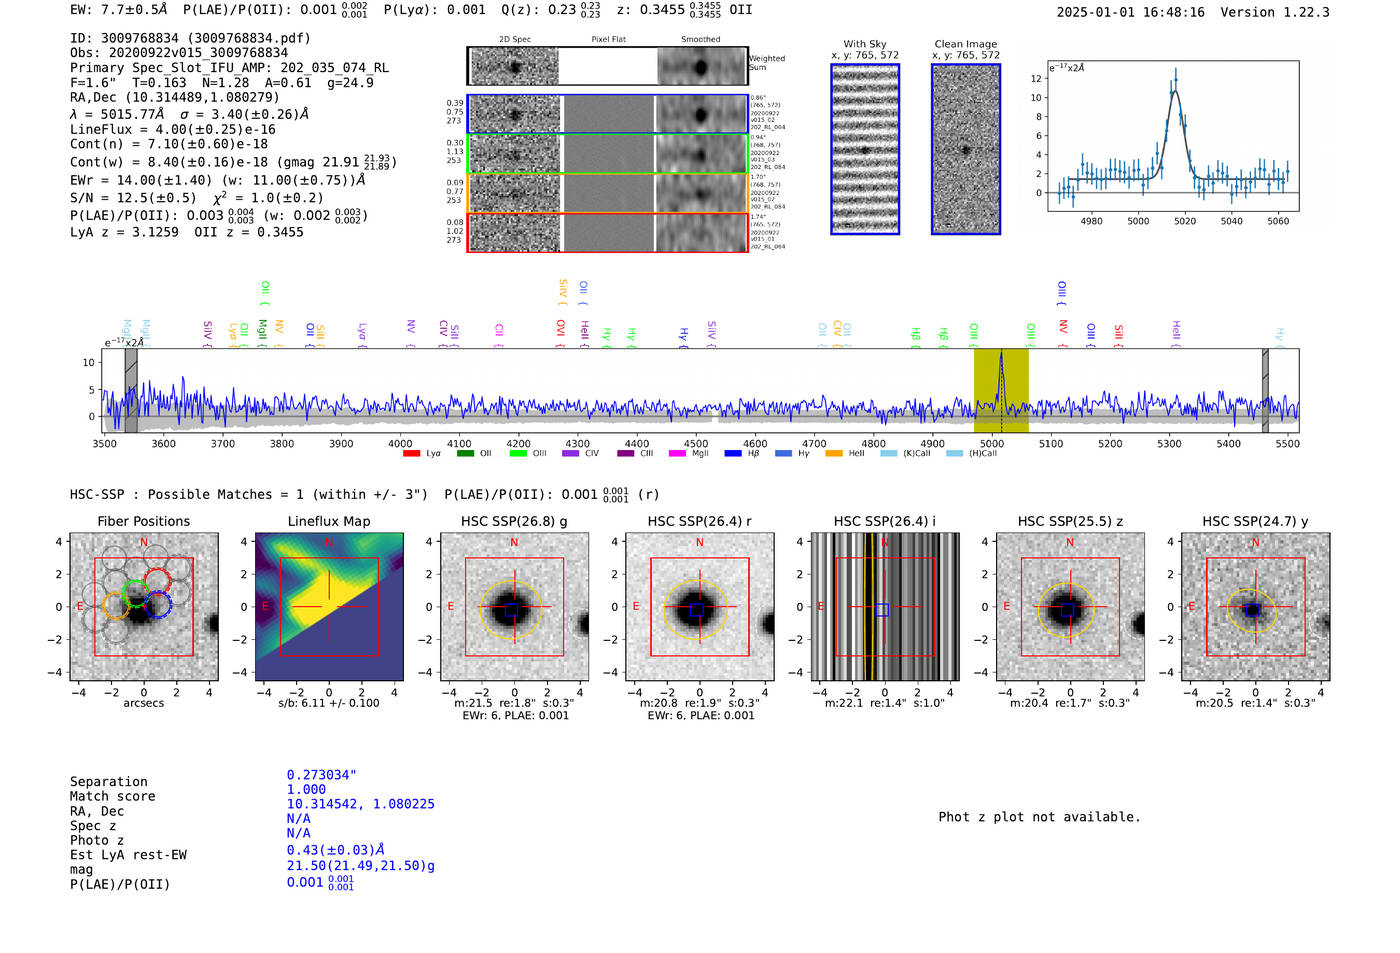Open the Fiber Positions image

coord(144,607)
